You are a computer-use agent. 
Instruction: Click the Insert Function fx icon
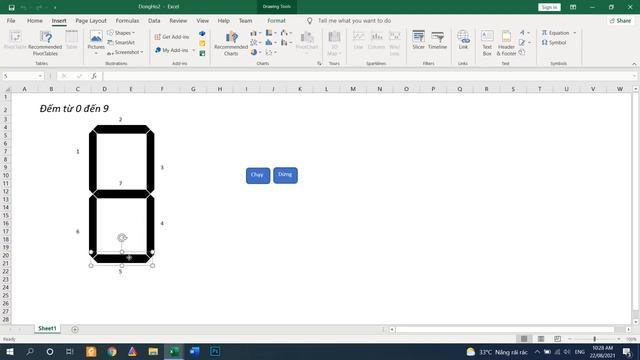coord(94,76)
